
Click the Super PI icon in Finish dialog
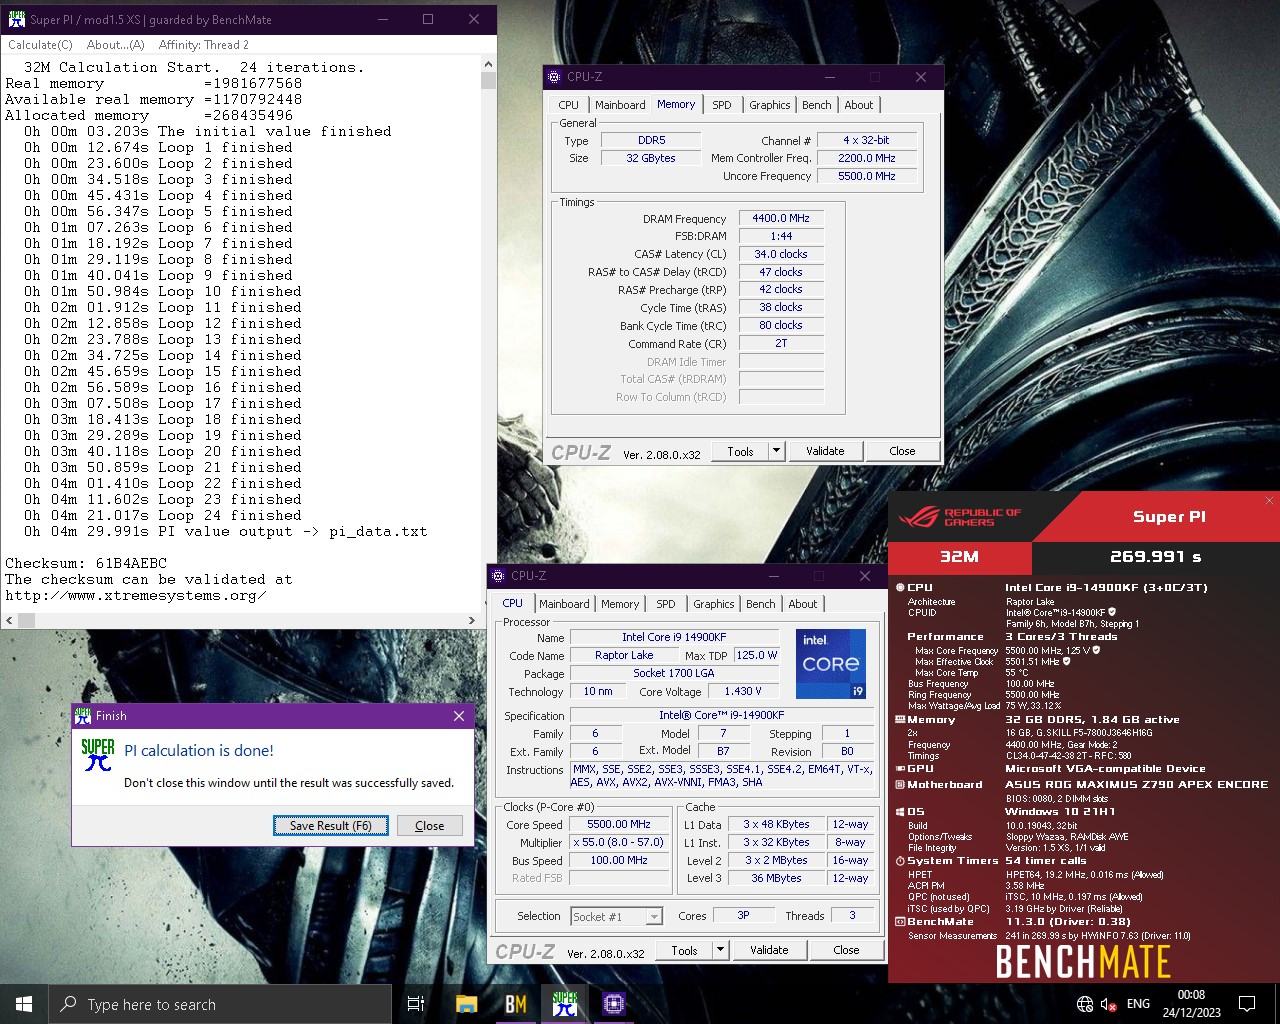[98, 755]
